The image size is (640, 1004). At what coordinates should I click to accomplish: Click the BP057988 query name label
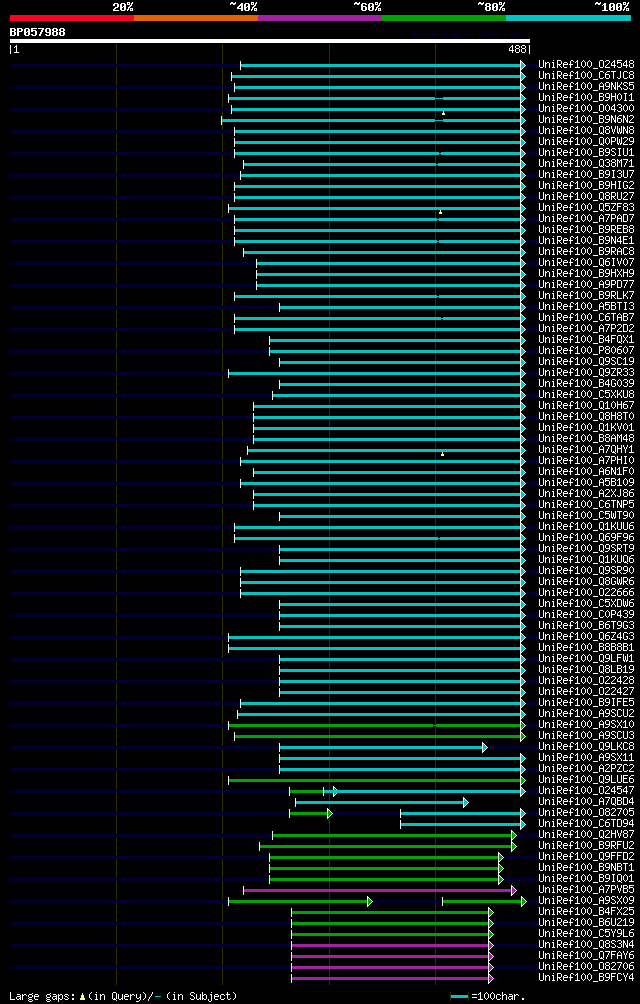click(37, 31)
